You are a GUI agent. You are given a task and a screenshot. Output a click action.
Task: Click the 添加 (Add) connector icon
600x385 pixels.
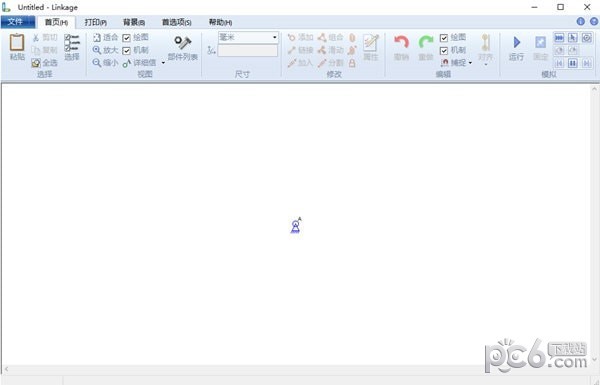coord(292,38)
